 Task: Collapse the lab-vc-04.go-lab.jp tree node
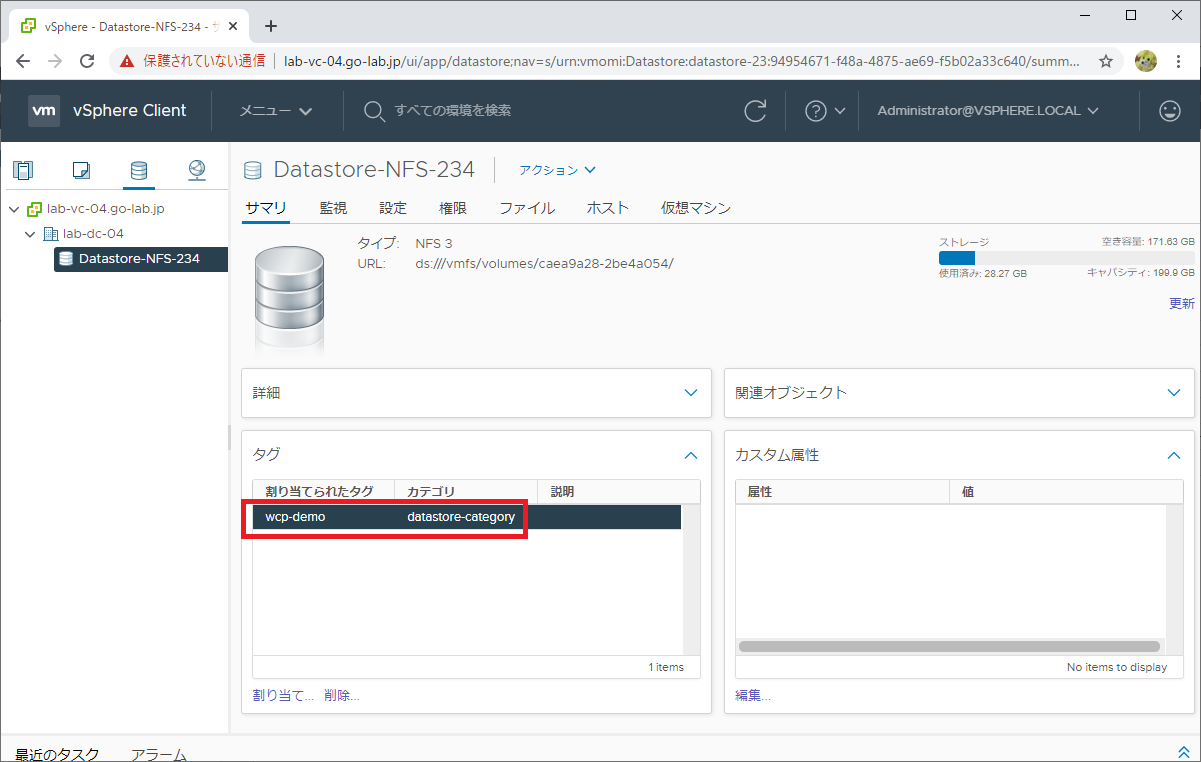click(14, 209)
